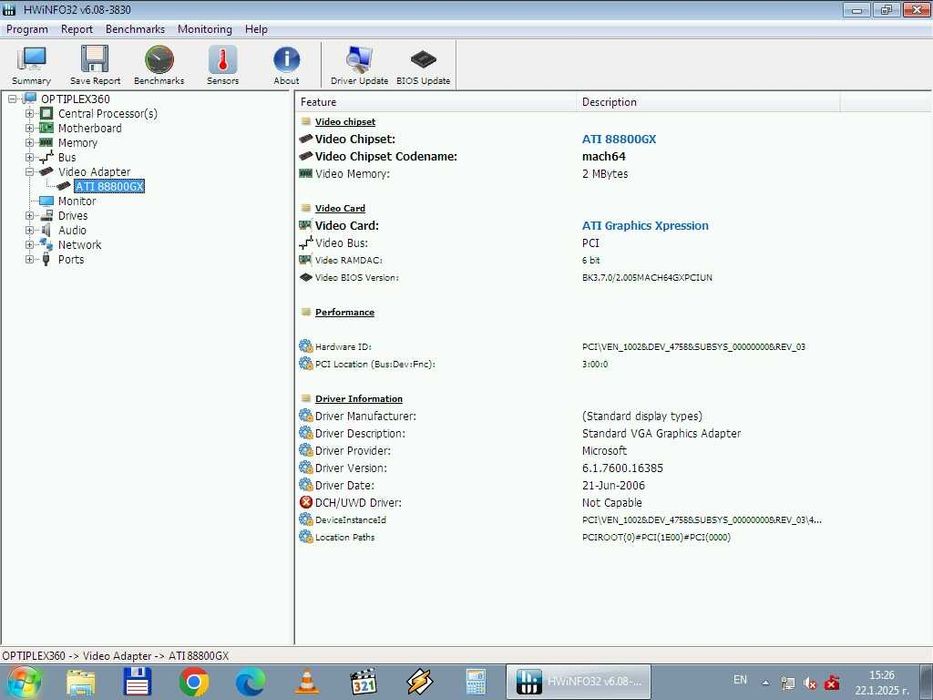Viewport: 933px width, 700px height.
Task: Click the Location Paths gear icon
Action: [x=306, y=537]
